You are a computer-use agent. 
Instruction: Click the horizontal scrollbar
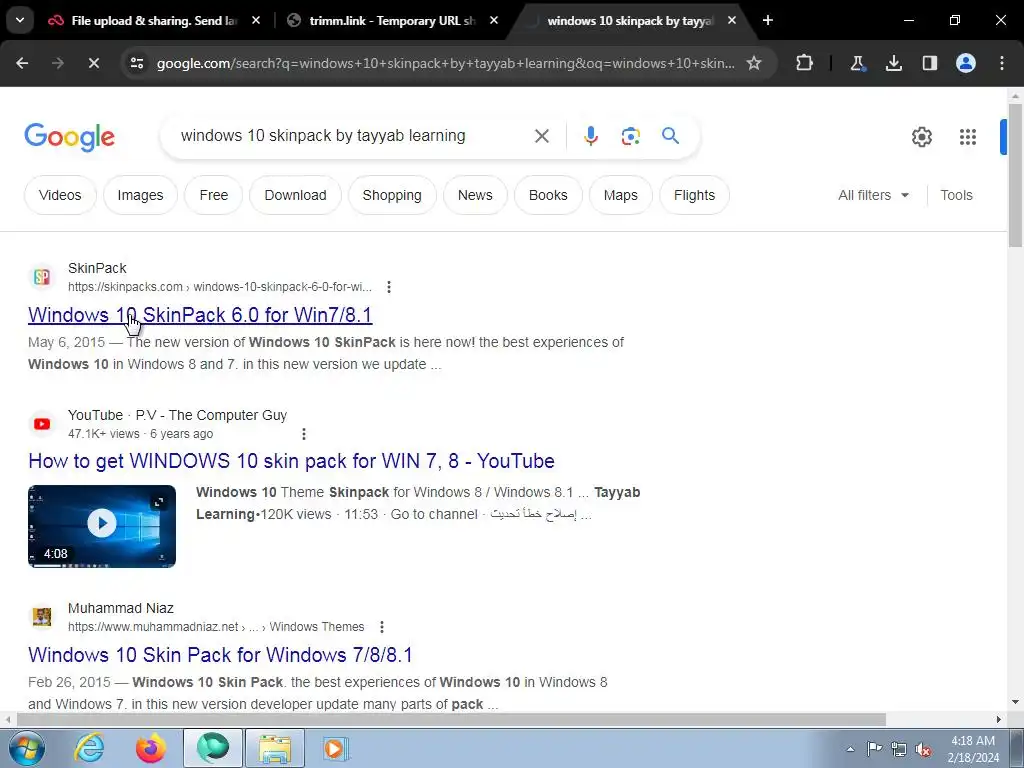pos(451,719)
